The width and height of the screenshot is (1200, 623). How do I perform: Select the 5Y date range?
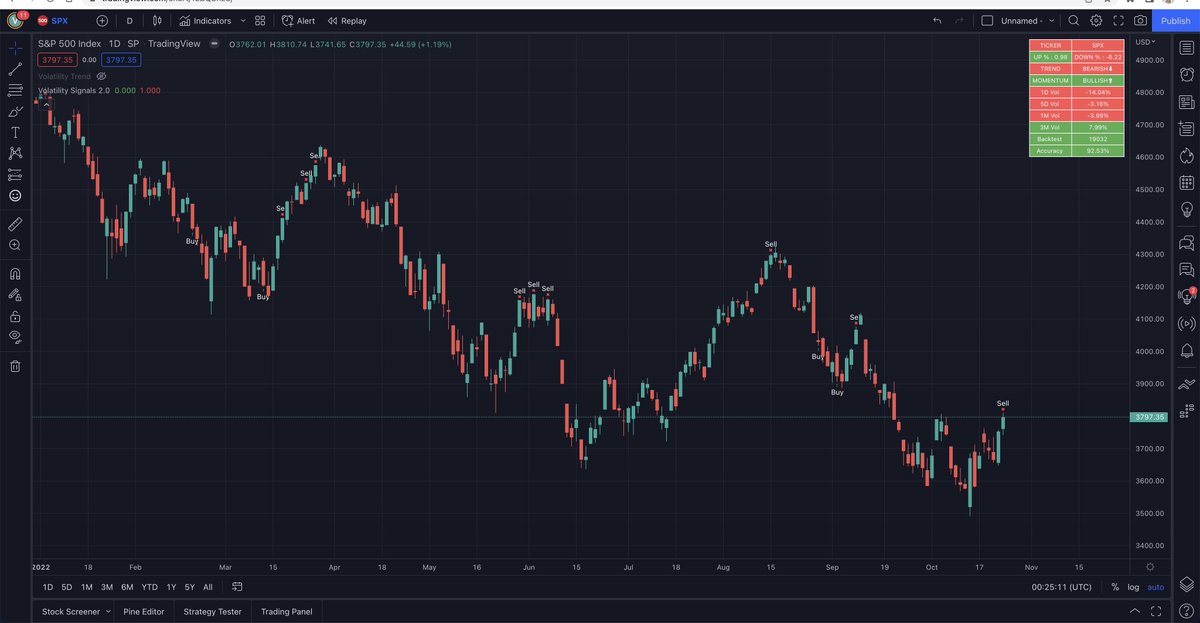(x=190, y=587)
